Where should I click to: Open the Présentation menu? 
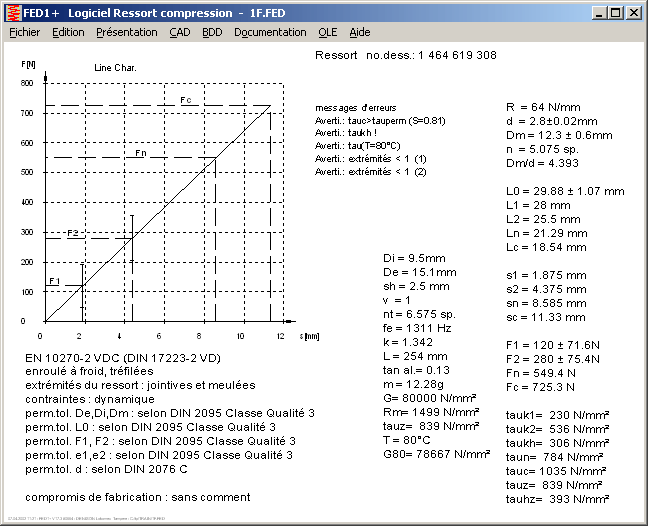(126, 32)
